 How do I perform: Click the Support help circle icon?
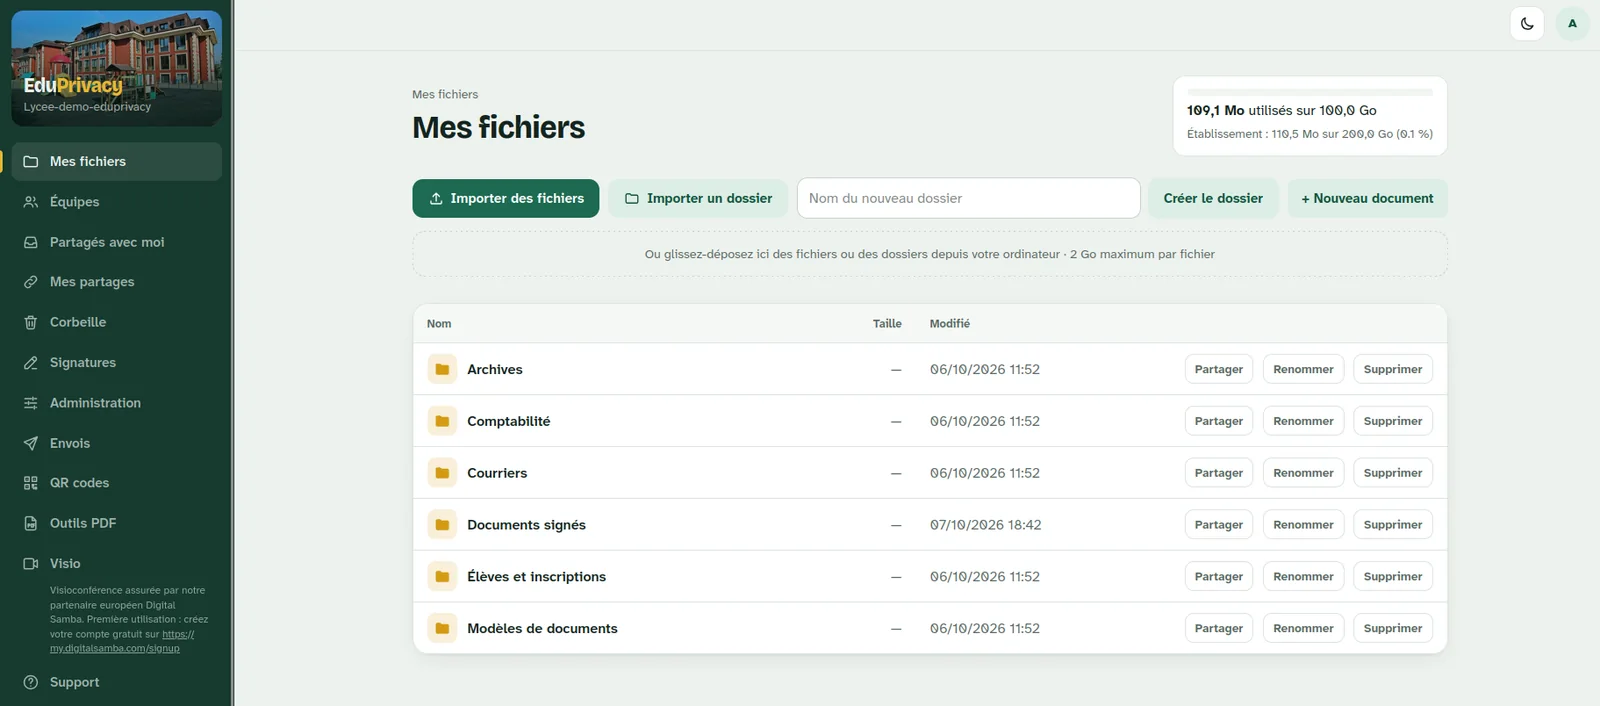pos(31,682)
